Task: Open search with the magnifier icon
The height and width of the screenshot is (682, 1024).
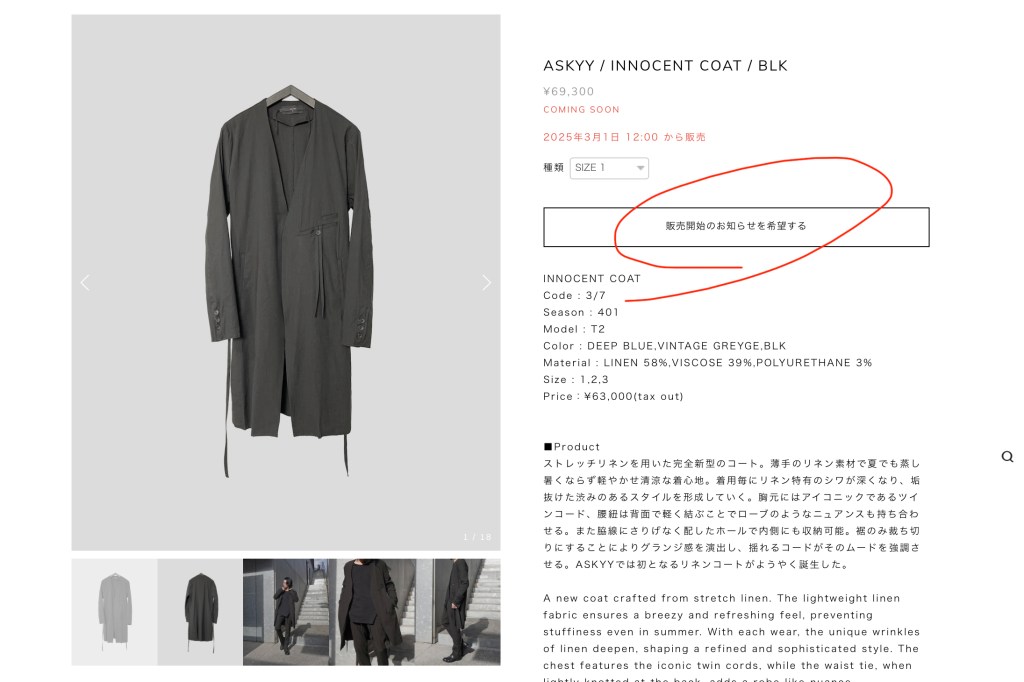Action: click(1007, 457)
